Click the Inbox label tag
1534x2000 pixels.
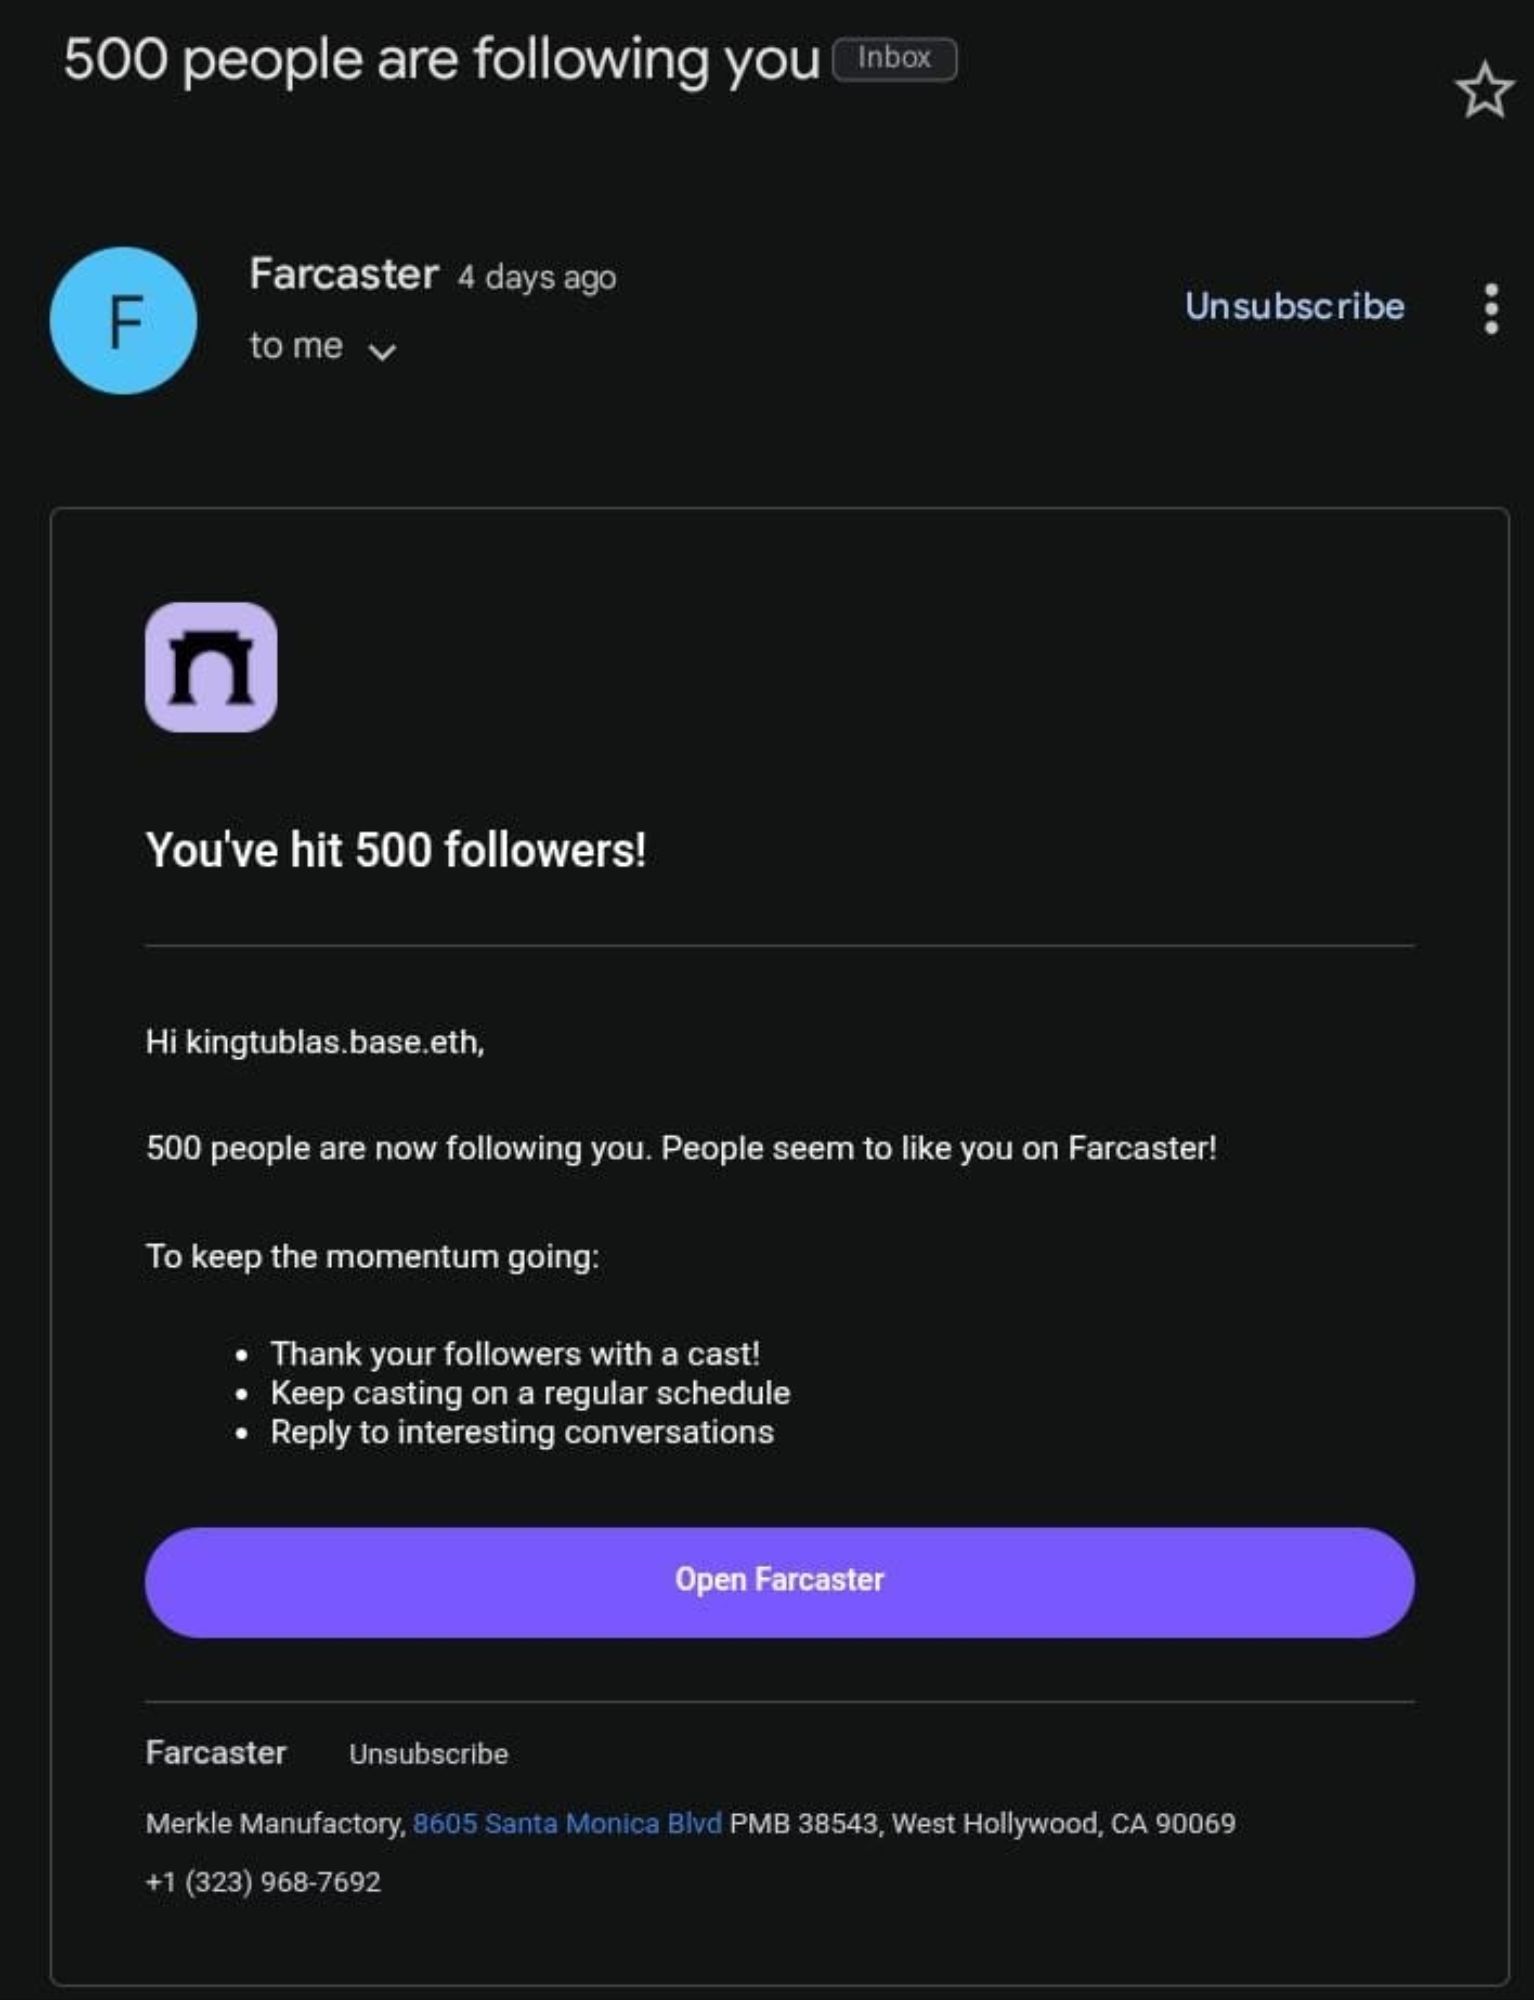pyautogui.click(x=894, y=58)
